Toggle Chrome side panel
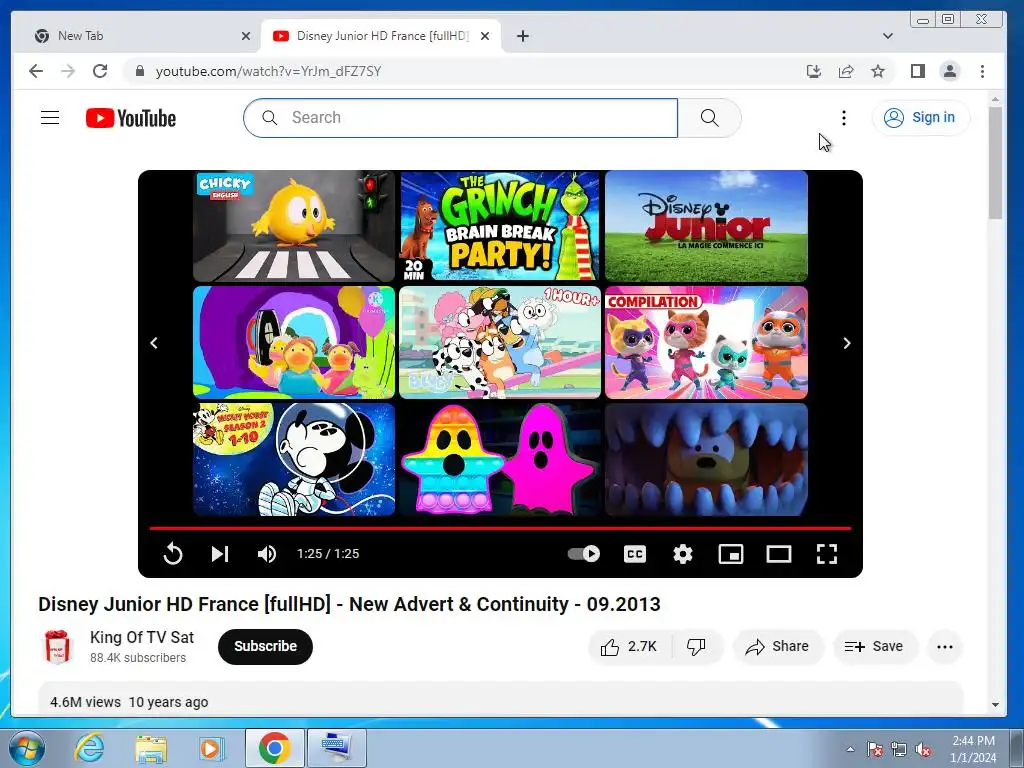The height and width of the screenshot is (768, 1024). click(x=918, y=71)
